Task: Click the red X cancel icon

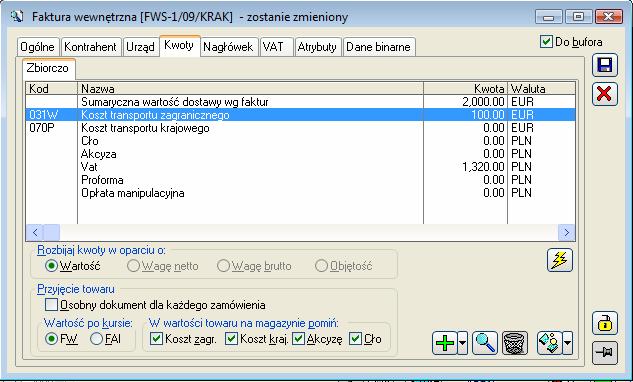Action: pyautogui.click(x=605, y=94)
